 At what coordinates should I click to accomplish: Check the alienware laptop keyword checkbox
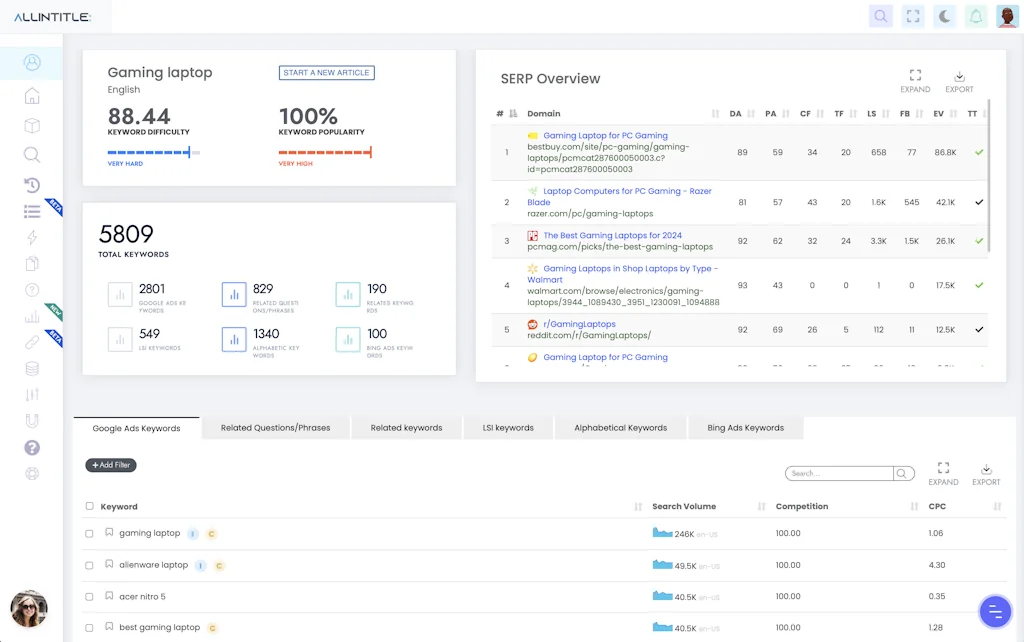(x=89, y=566)
